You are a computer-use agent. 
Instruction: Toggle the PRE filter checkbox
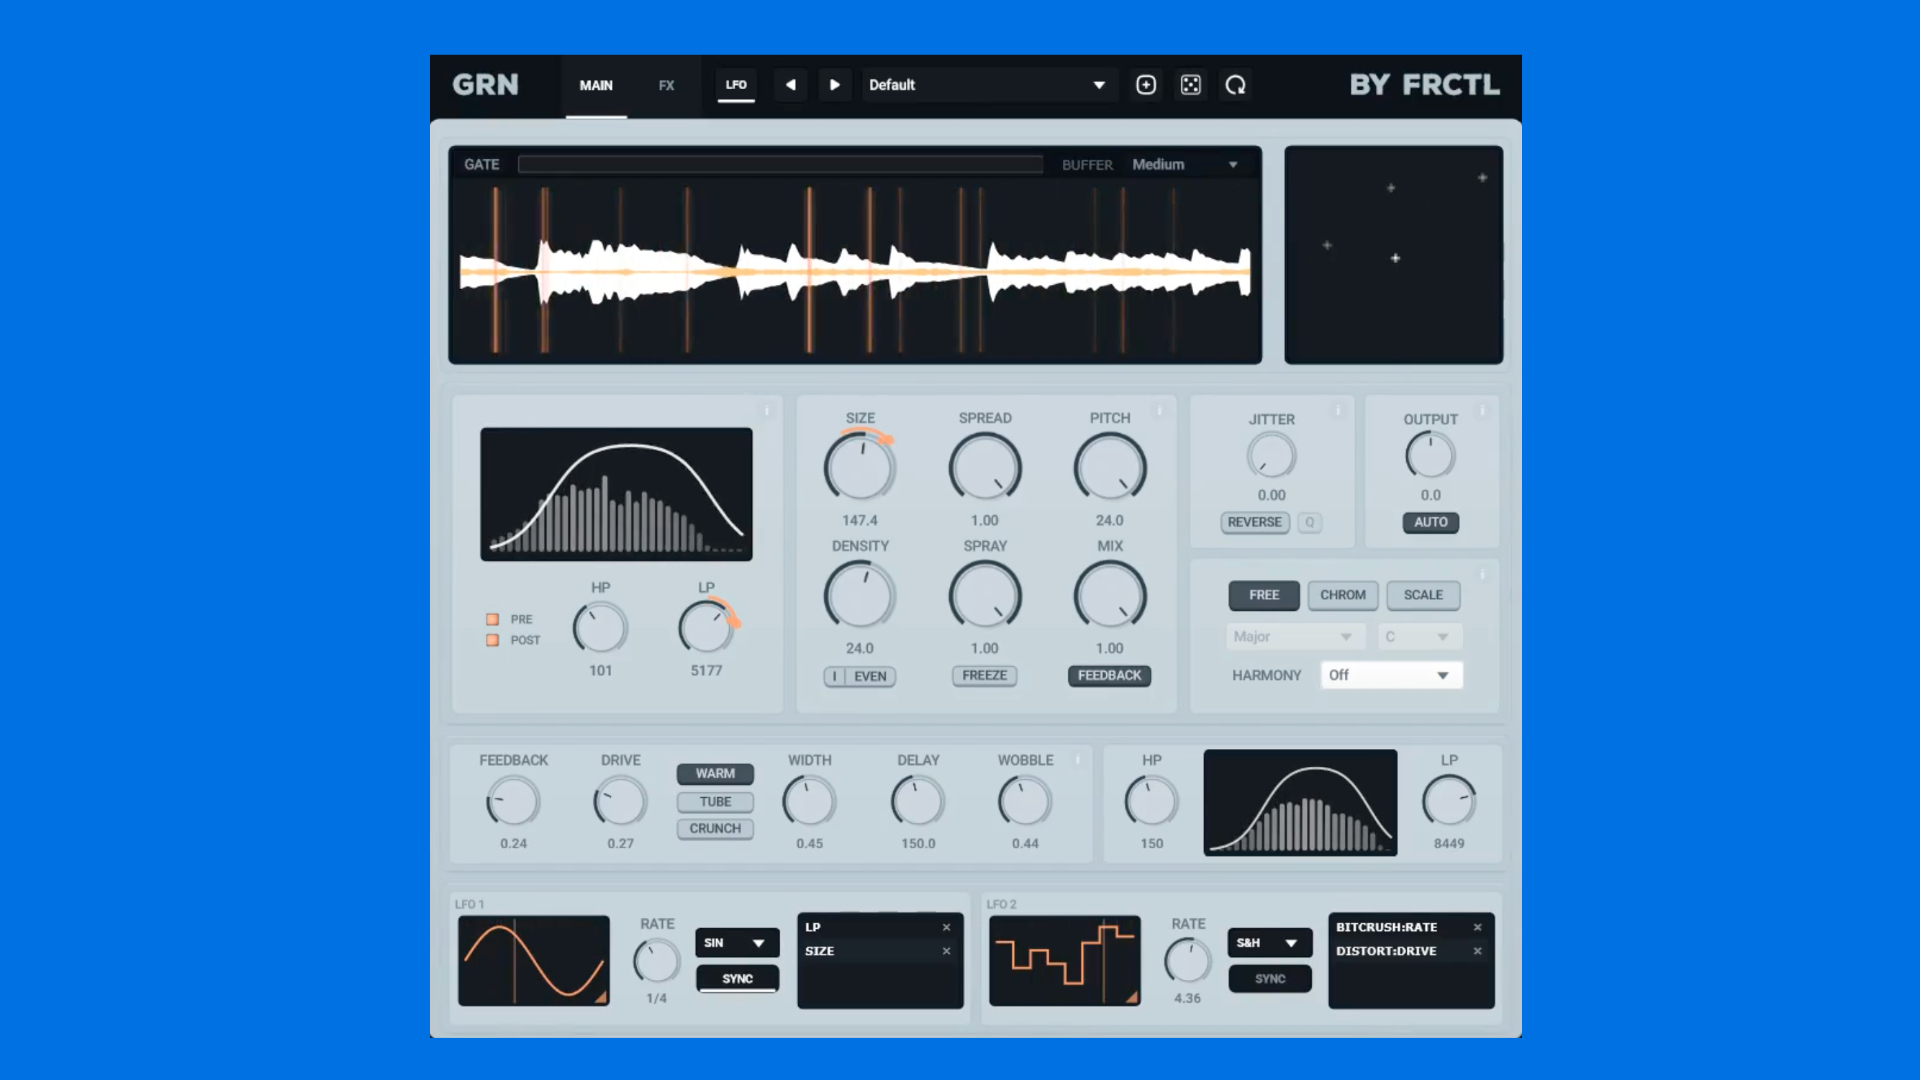coord(492,619)
